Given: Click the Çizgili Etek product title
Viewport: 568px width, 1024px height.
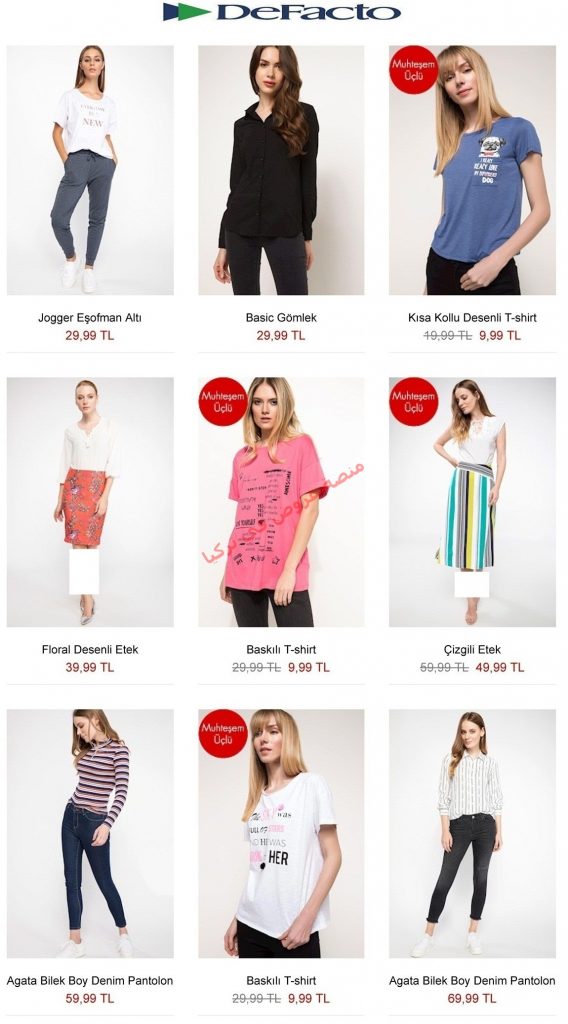Looking at the screenshot, I should coord(472,650).
